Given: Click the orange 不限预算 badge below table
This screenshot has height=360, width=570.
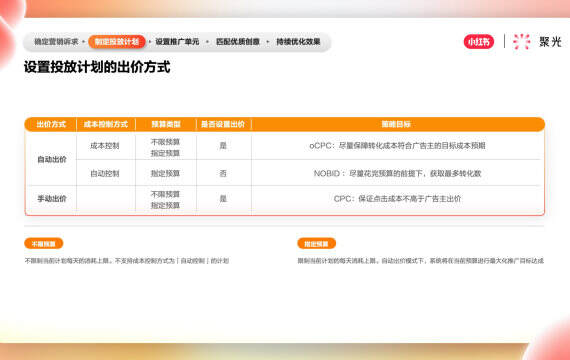Looking at the screenshot, I should coord(44,244).
